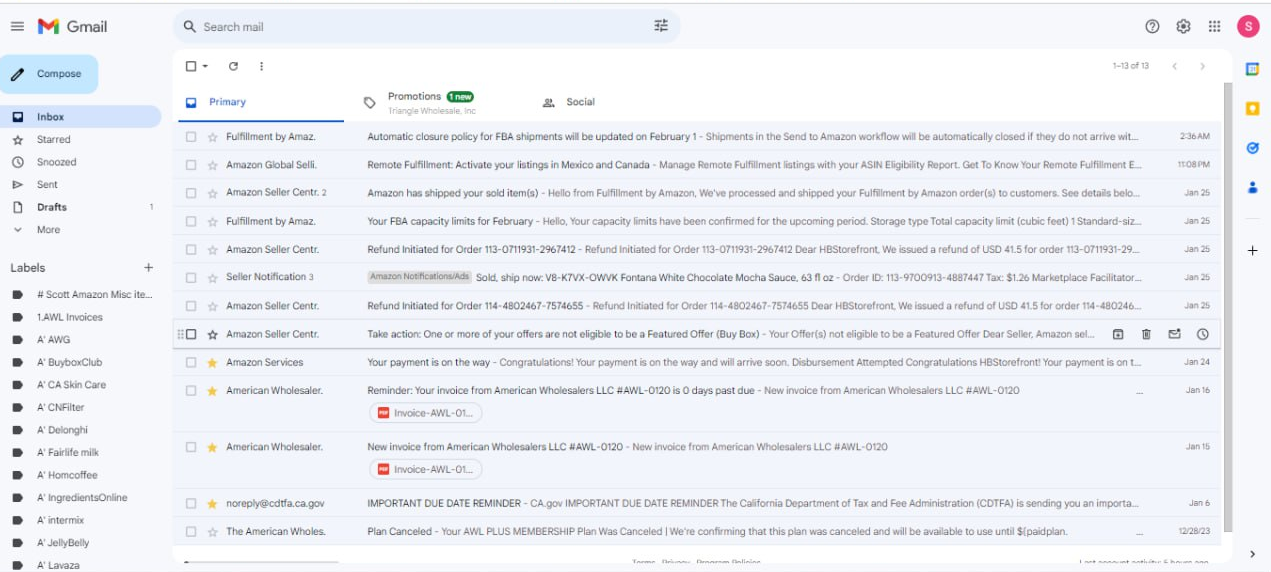Select checkbox for FBA capacity limits email
This screenshot has width=1271, height=572.
[191, 221]
